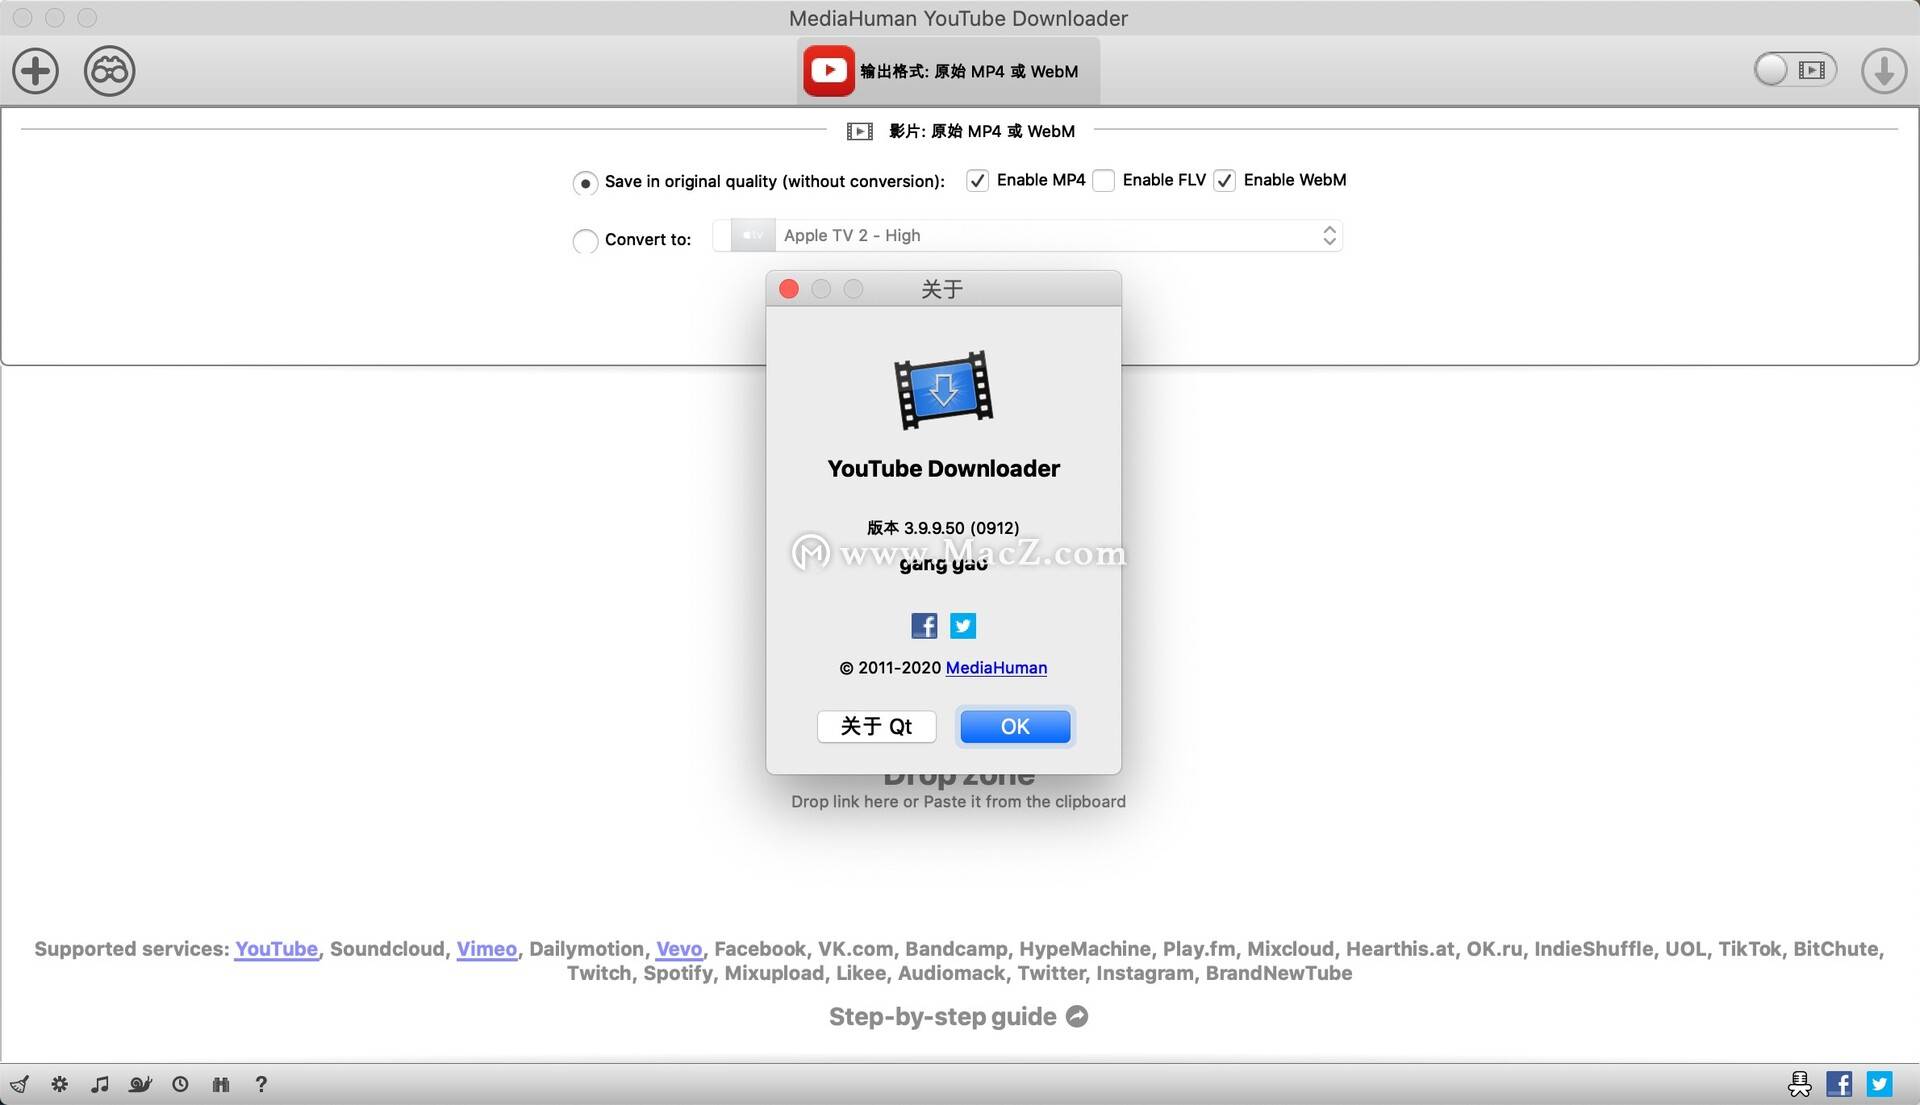Click the Facebook icon in About dialog
This screenshot has height=1105, width=1920.
pyautogui.click(x=924, y=626)
